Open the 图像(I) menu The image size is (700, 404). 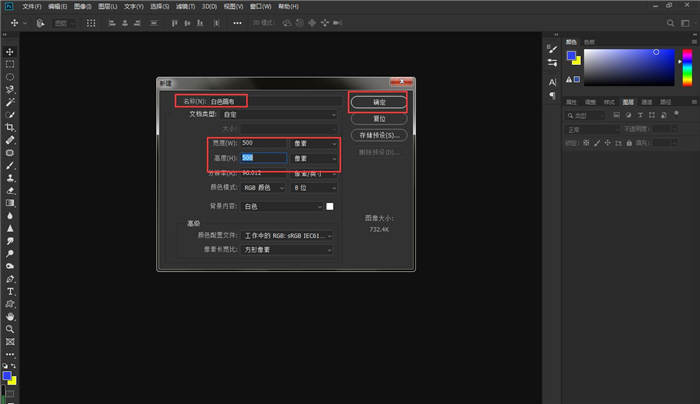[83, 6]
